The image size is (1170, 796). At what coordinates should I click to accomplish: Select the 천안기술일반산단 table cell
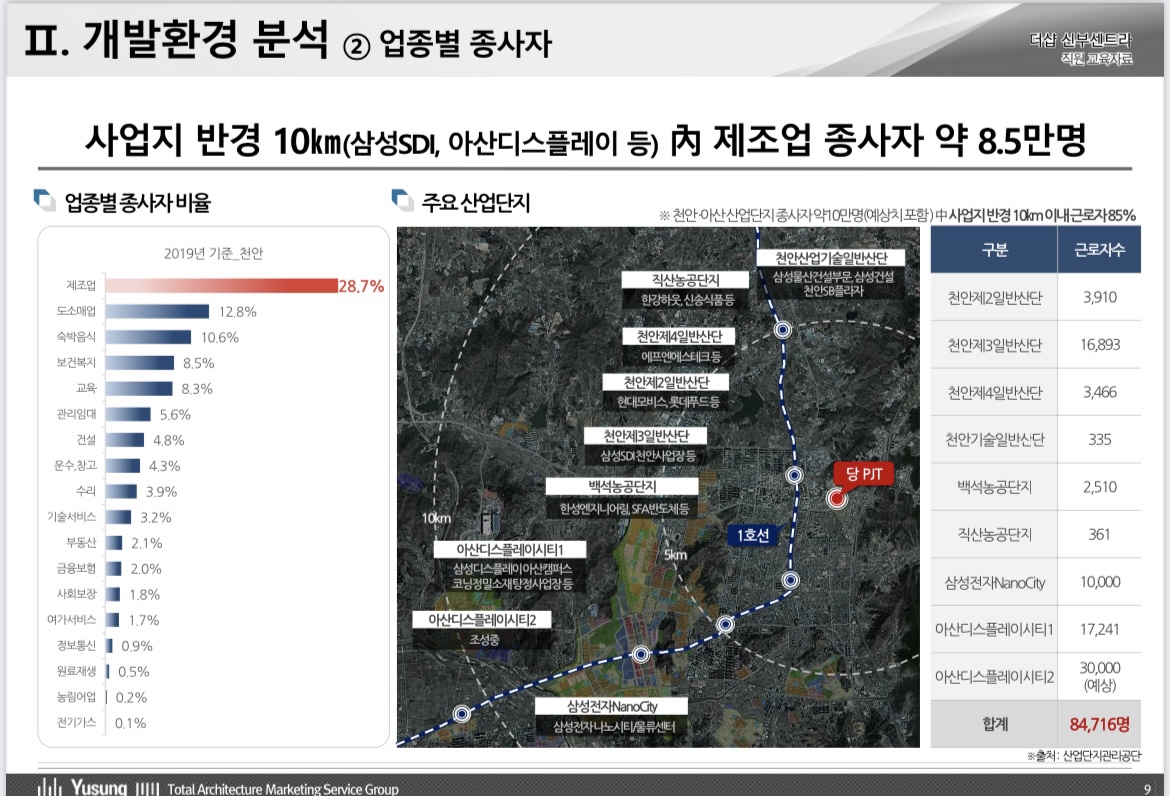click(x=994, y=439)
